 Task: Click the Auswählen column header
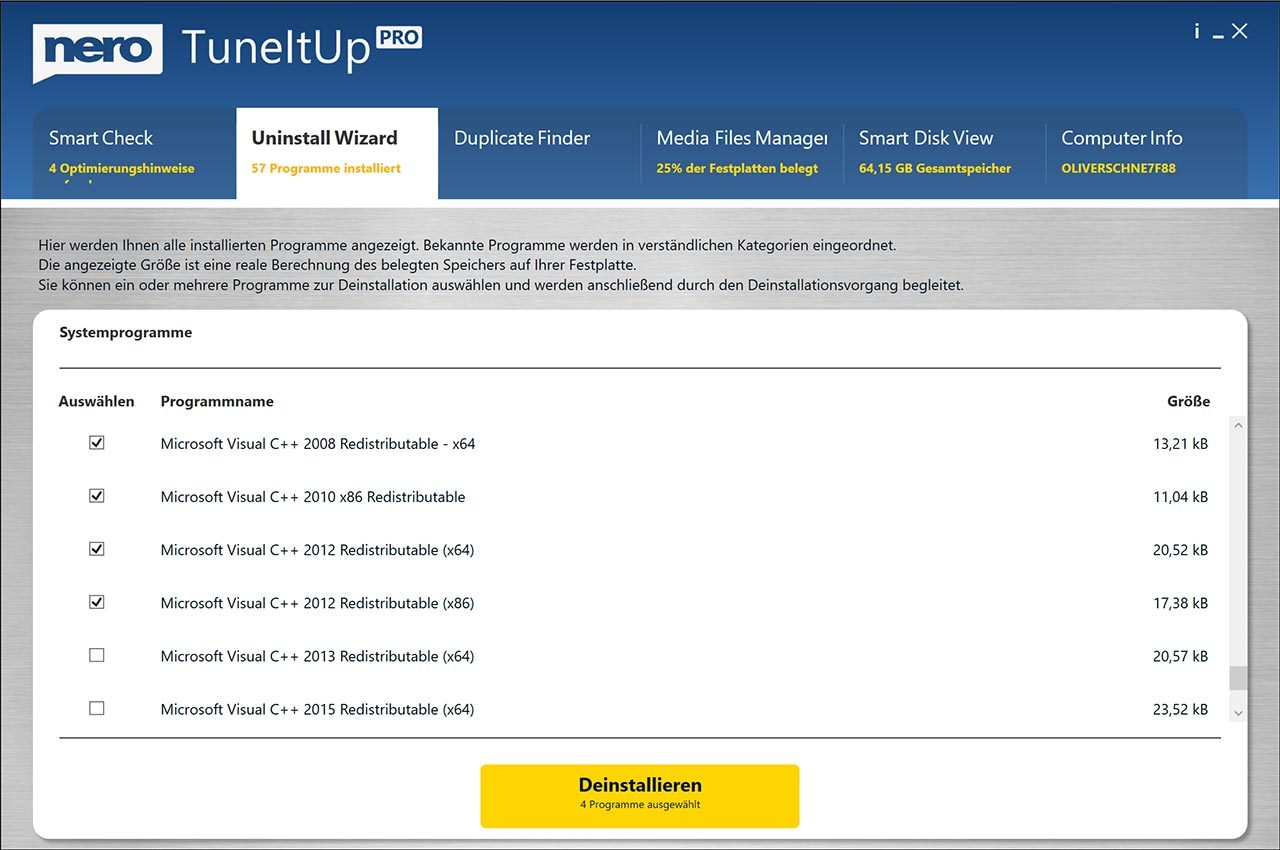click(x=96, y=401)
